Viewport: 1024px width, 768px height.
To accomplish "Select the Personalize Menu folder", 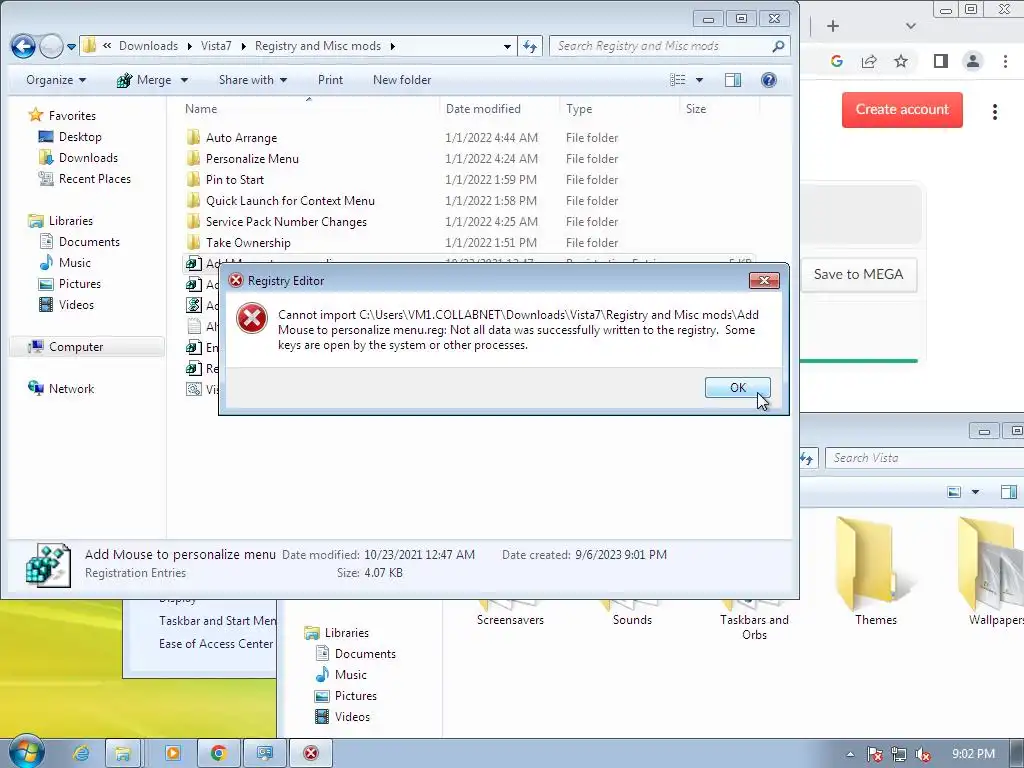I will coord(252,159).
